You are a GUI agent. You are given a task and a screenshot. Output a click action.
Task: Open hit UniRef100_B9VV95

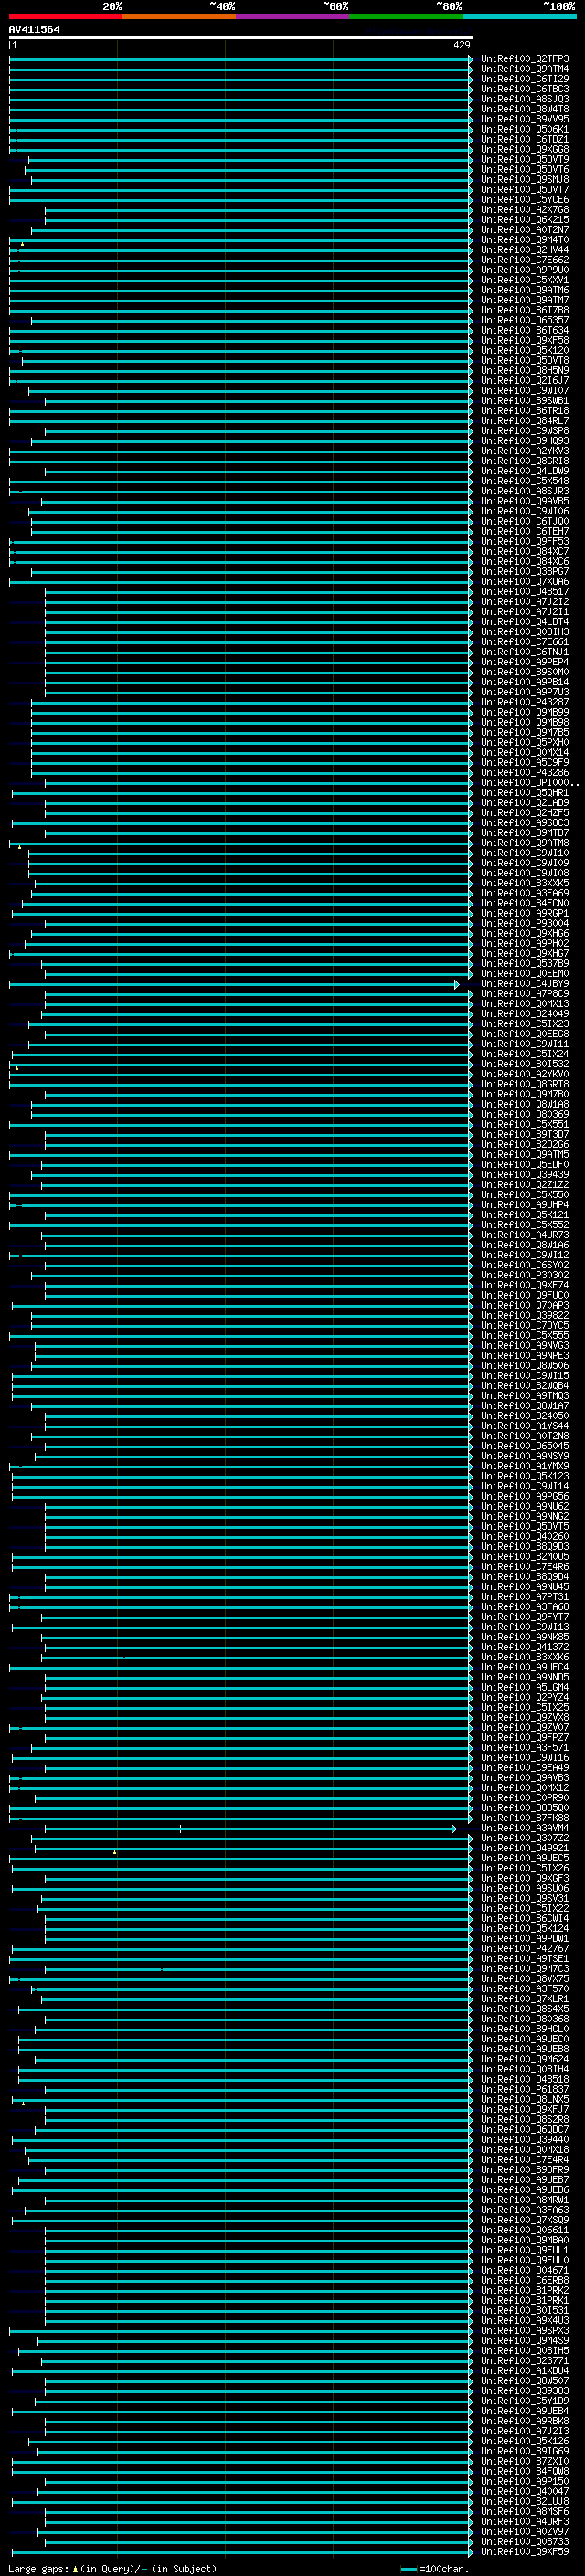[x=525, y=119]
